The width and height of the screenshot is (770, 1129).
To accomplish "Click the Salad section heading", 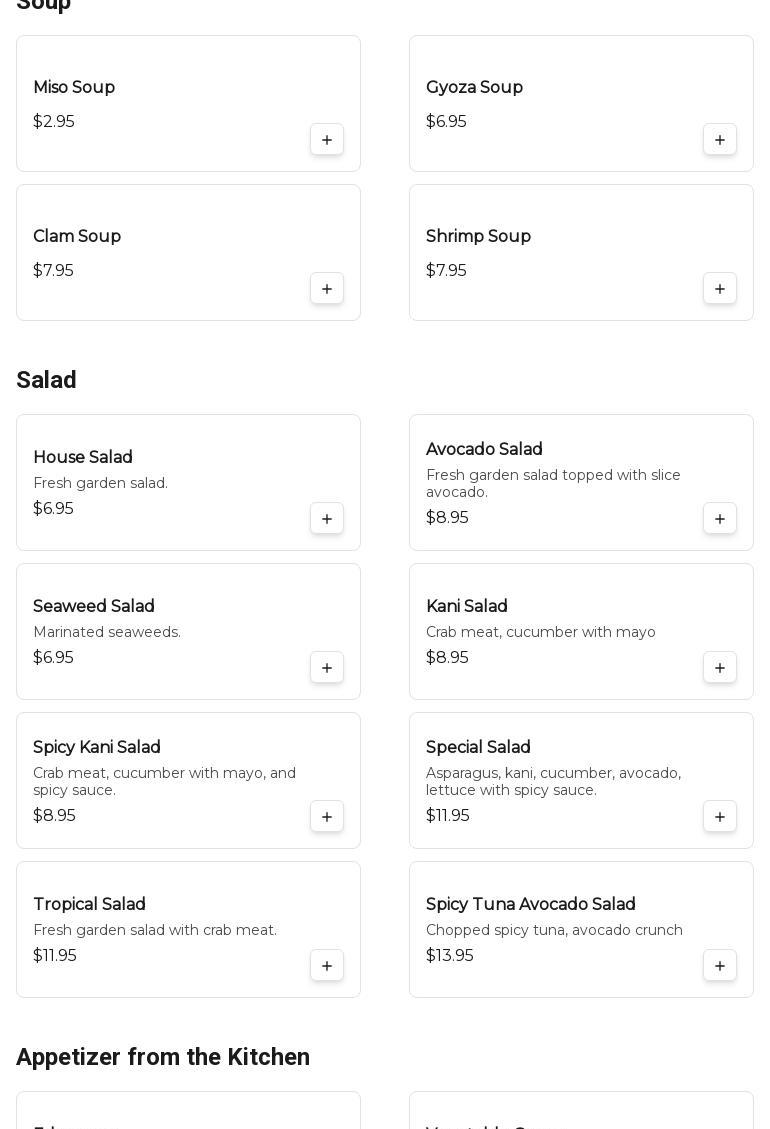I will pos(46,380).
